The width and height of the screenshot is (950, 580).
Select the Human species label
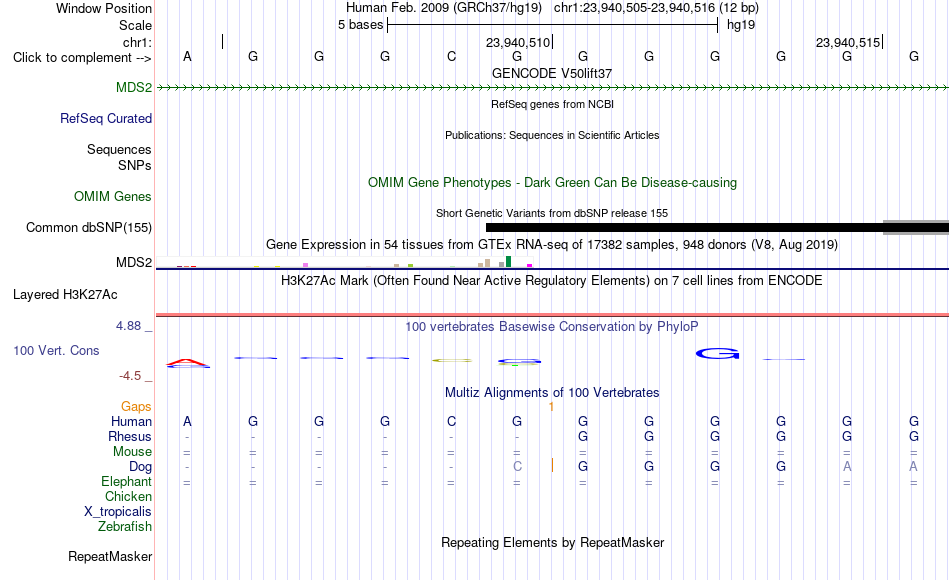pyautogui.click(x=131, y=421)
